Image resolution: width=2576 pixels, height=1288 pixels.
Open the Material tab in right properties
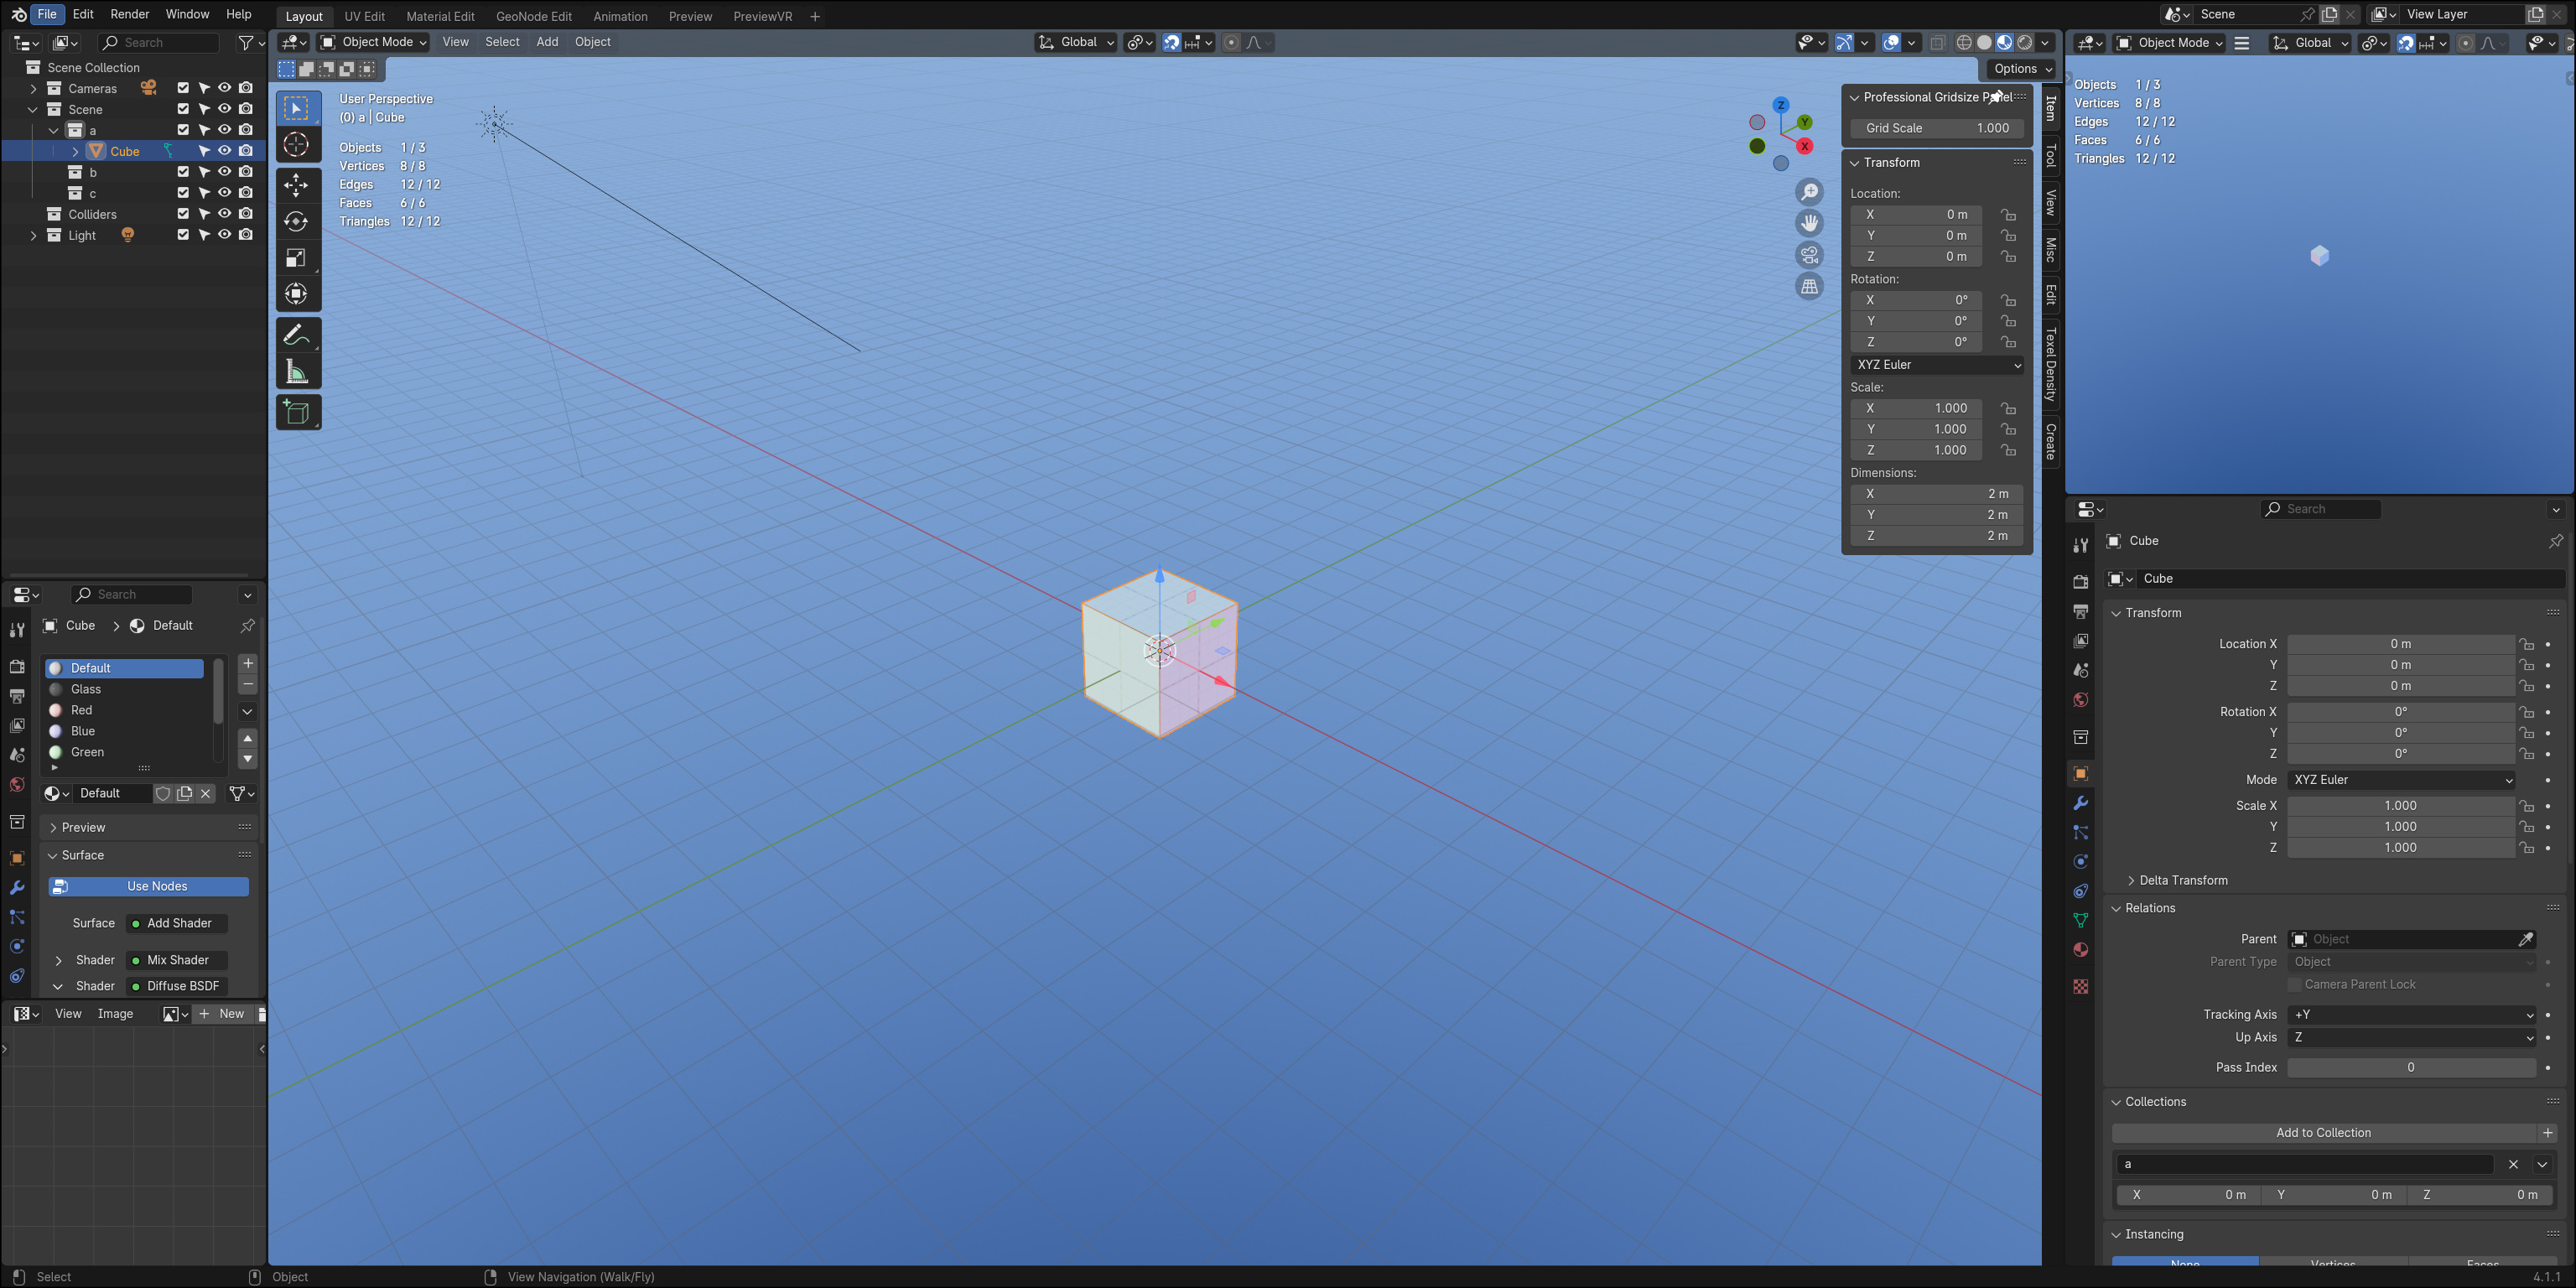coord(2080,949)
